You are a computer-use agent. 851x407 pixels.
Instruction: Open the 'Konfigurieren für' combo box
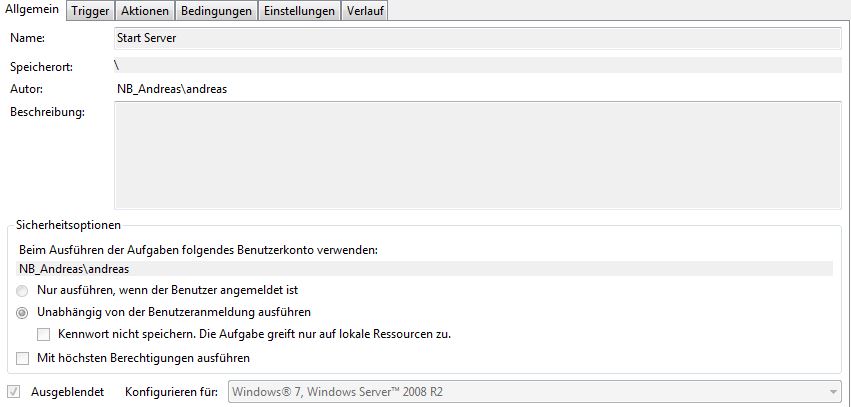point(535,392)
